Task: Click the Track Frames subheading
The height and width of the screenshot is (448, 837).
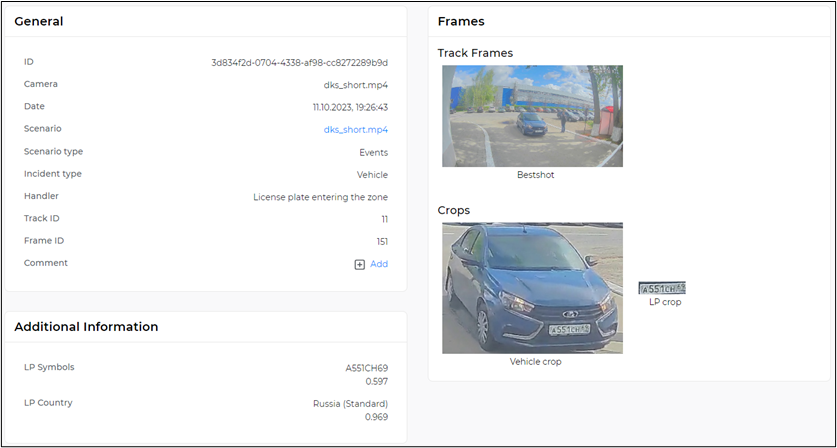Action: [475, 53]
